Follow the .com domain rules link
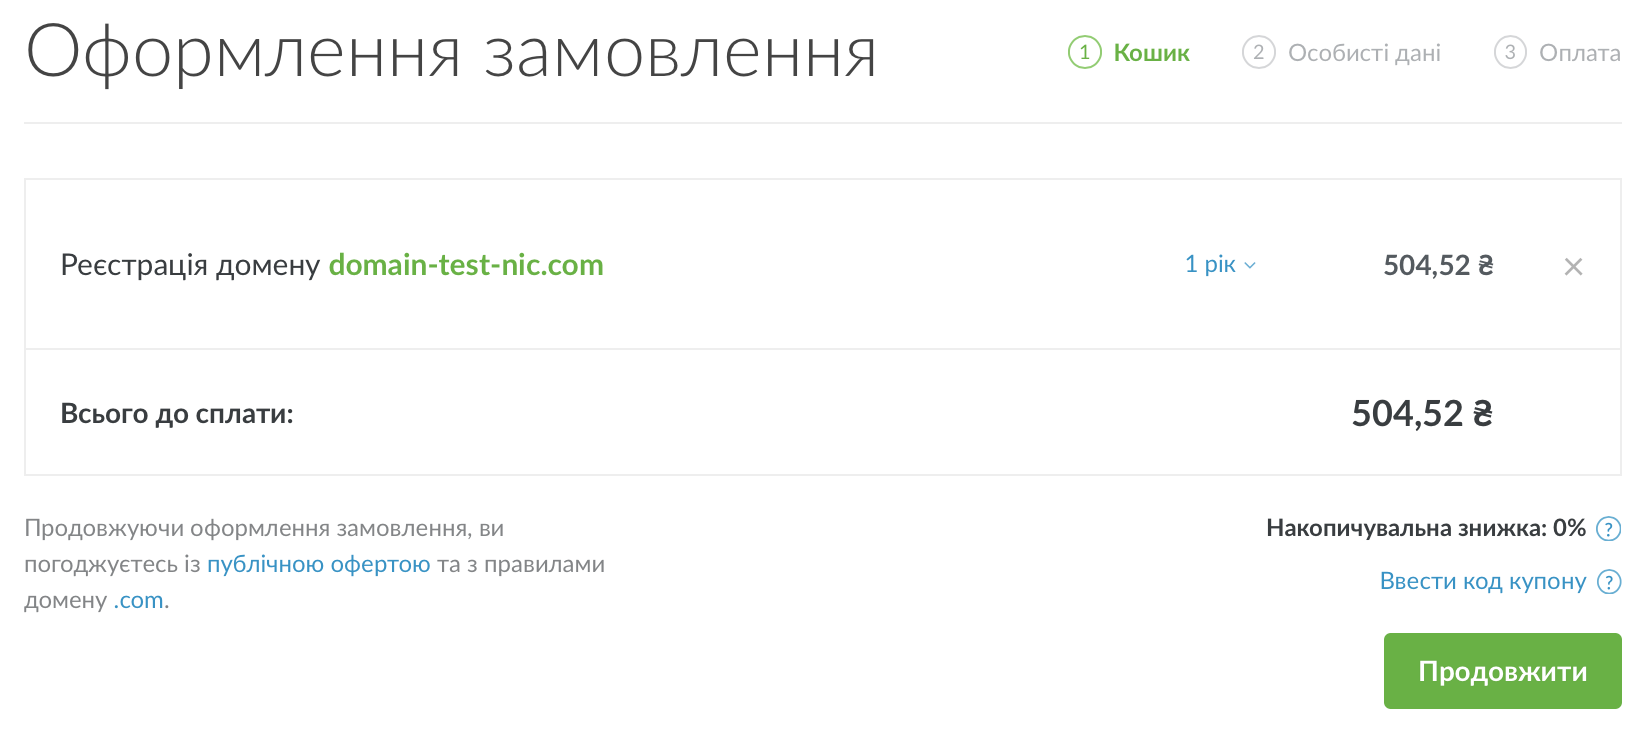The image size is (1650, 740). [139, 601]
